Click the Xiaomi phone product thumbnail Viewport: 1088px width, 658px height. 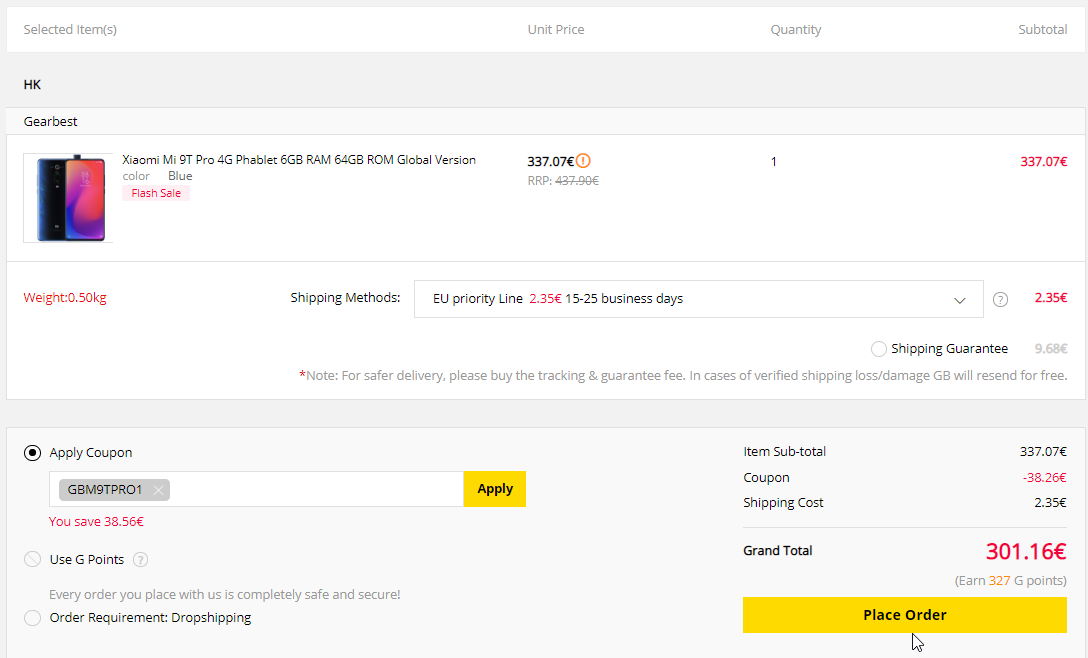[68, 198]
